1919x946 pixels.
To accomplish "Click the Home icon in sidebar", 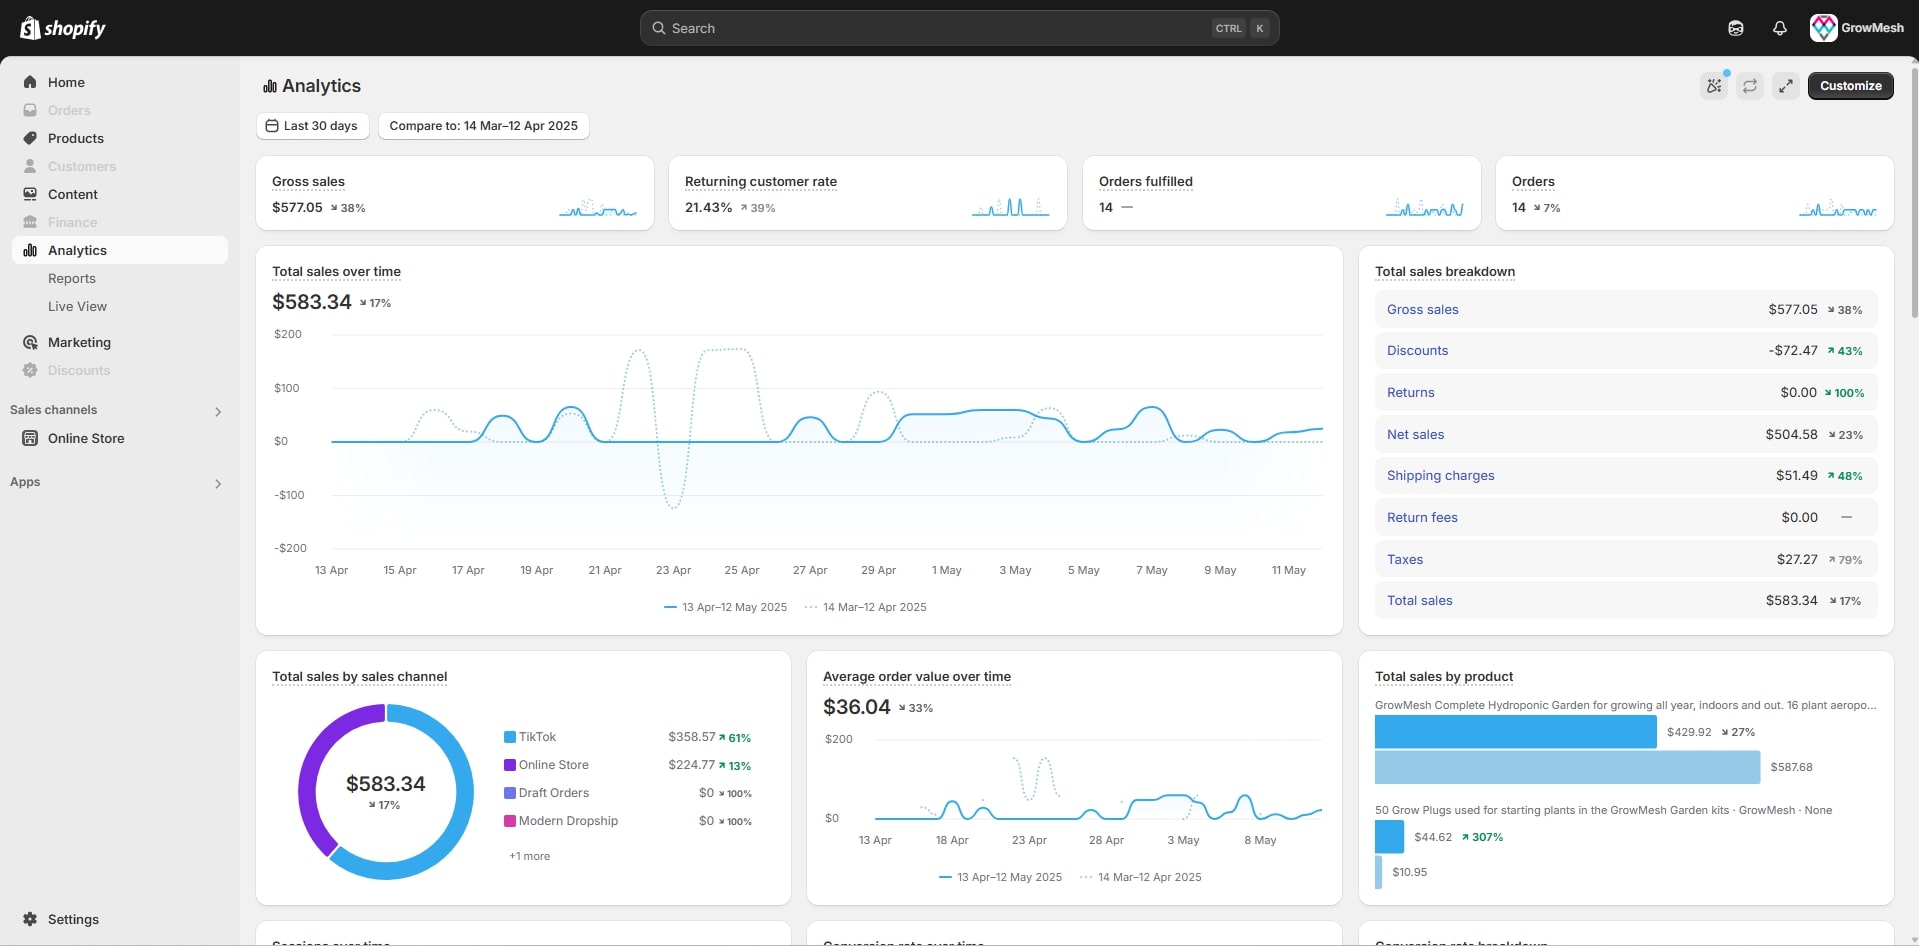I will click(x=30, y=82).
